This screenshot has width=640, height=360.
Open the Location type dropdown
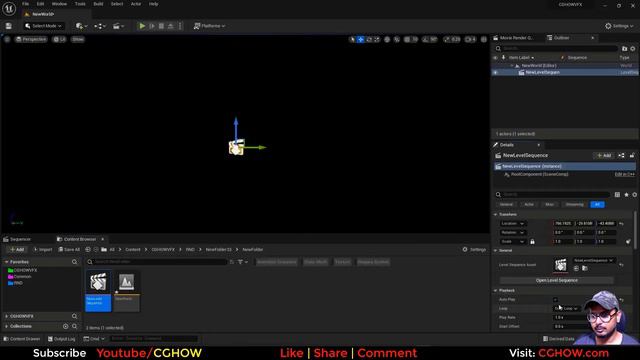pos(512,224)
